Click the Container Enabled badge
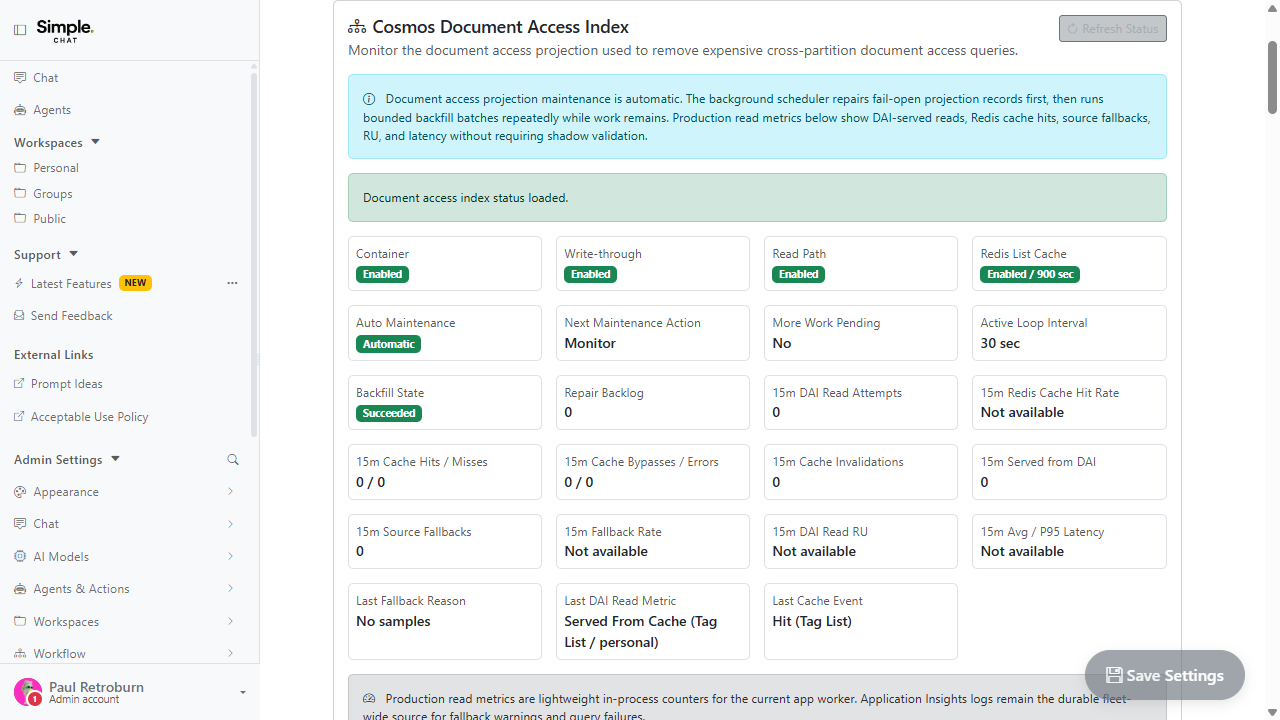 pyautogui.click(x=383, y=274)
